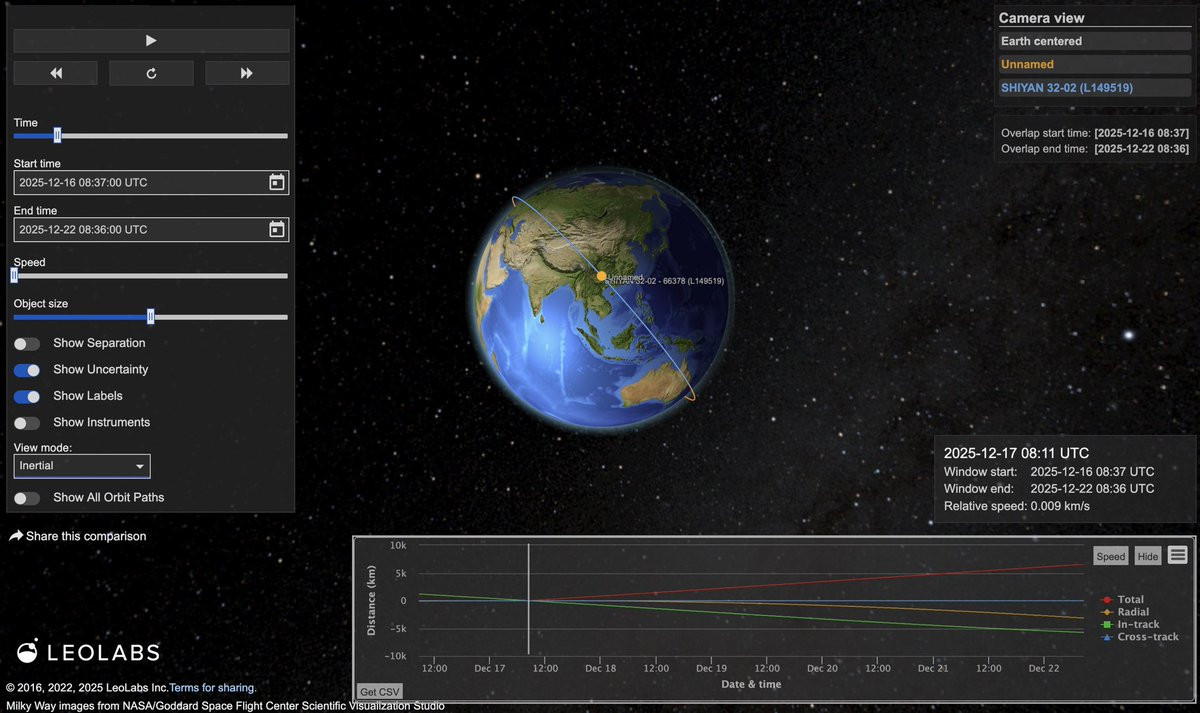1200x713 pixels.
Task: Toggle the In-track series in legend
Action: (1130, 624)
